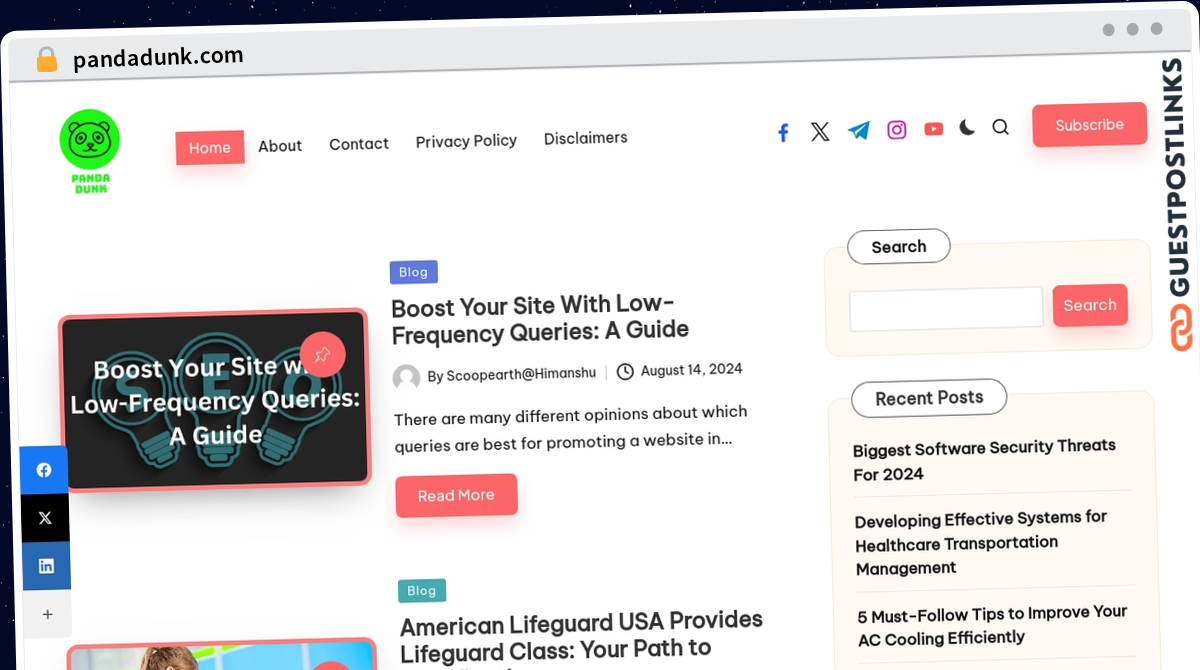1200x670 pixels.
Task: Click the sidebar search input field
Action: 946,309
